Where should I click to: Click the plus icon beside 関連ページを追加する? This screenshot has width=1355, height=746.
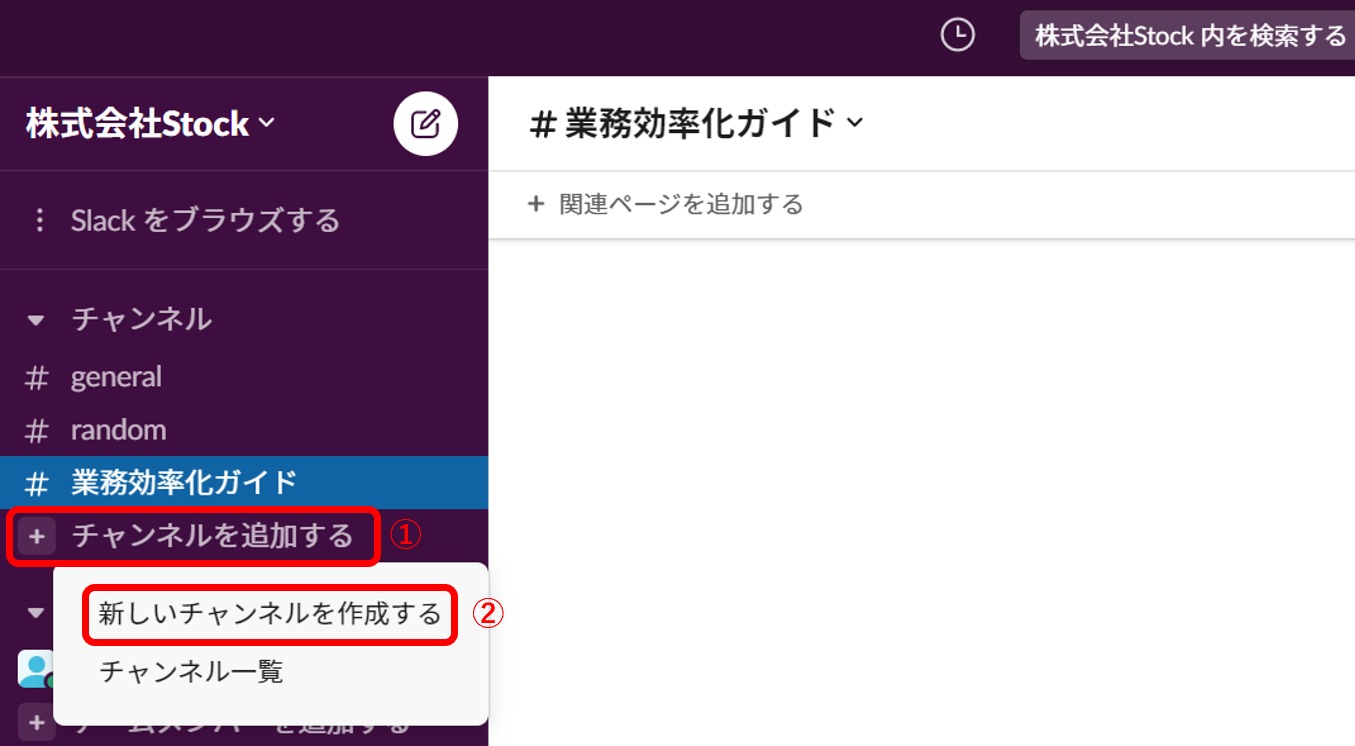536,204
